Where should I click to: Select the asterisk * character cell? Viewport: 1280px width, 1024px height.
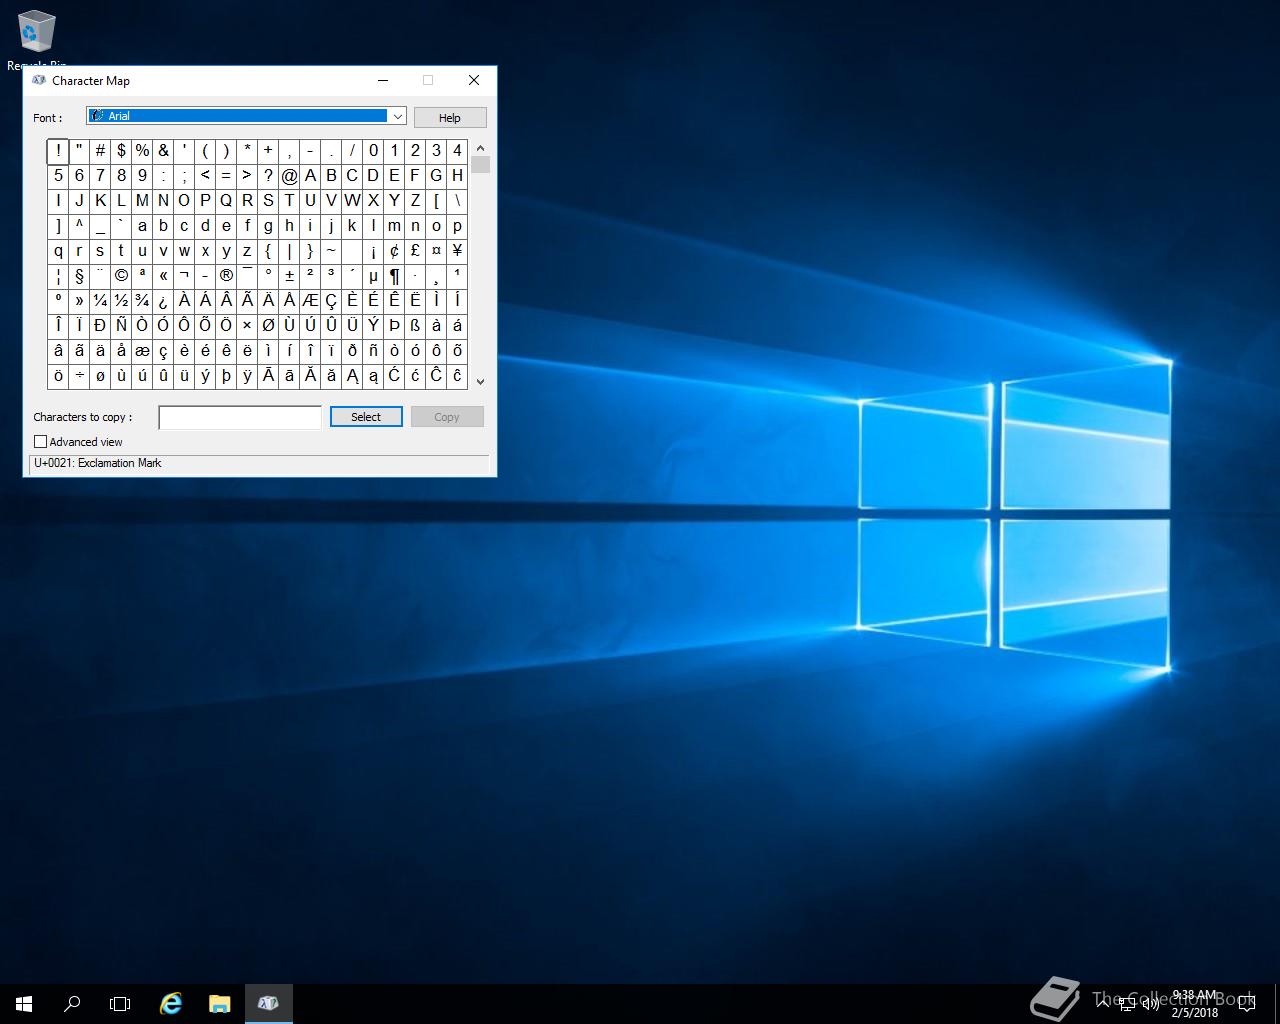[x=247, y=151]
